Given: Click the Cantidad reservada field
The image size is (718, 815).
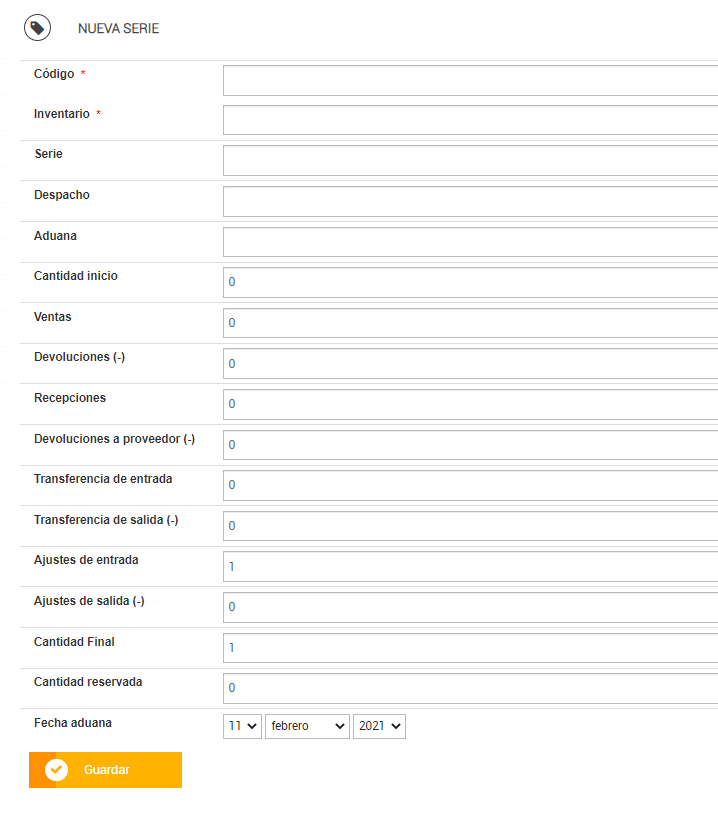Looking at the screenshot, I should [470, 688].
